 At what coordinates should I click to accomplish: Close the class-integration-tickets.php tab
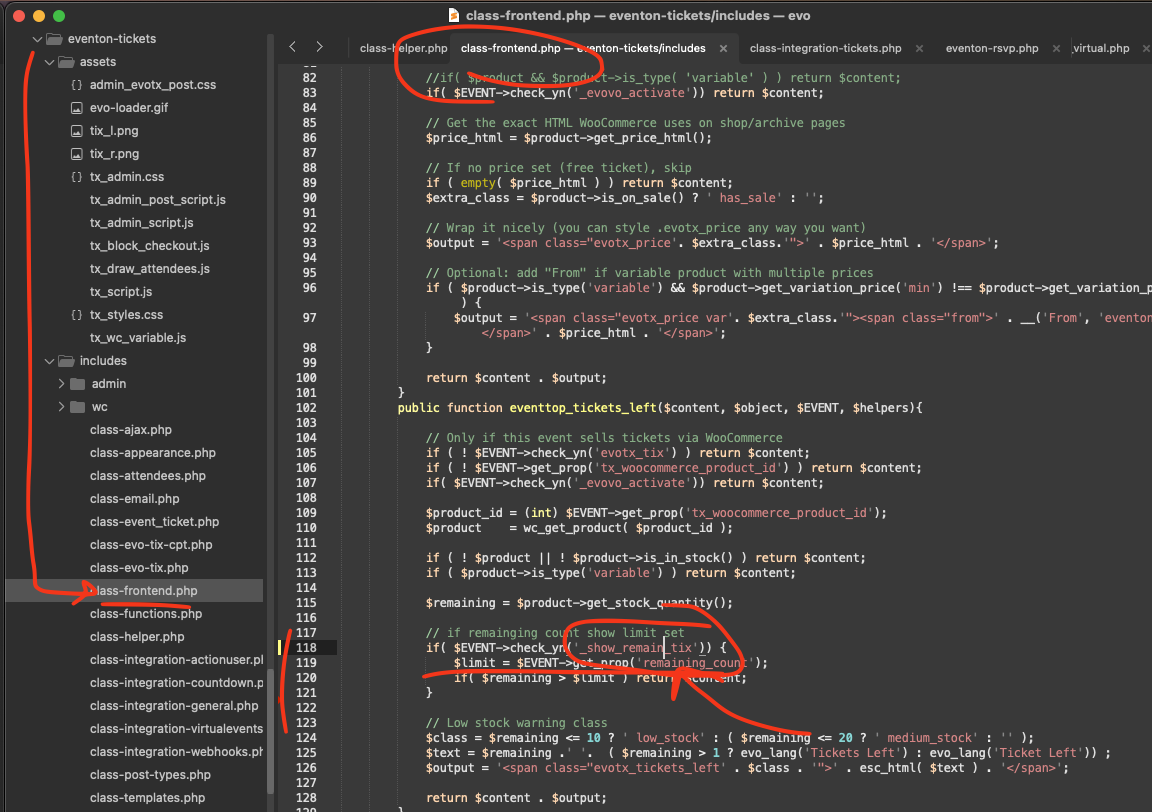click(919, 48)
